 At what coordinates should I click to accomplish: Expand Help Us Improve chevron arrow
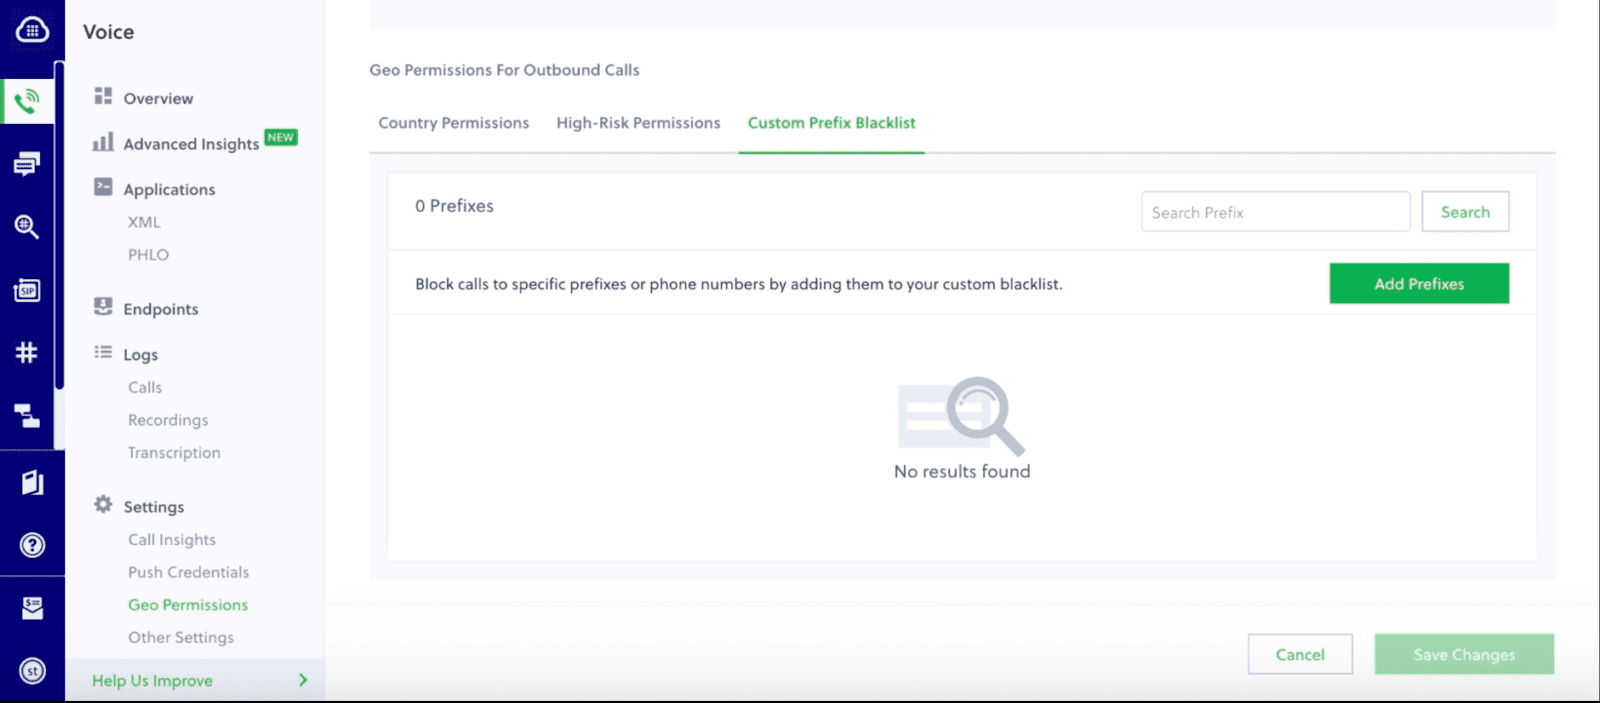pos(303,680)
